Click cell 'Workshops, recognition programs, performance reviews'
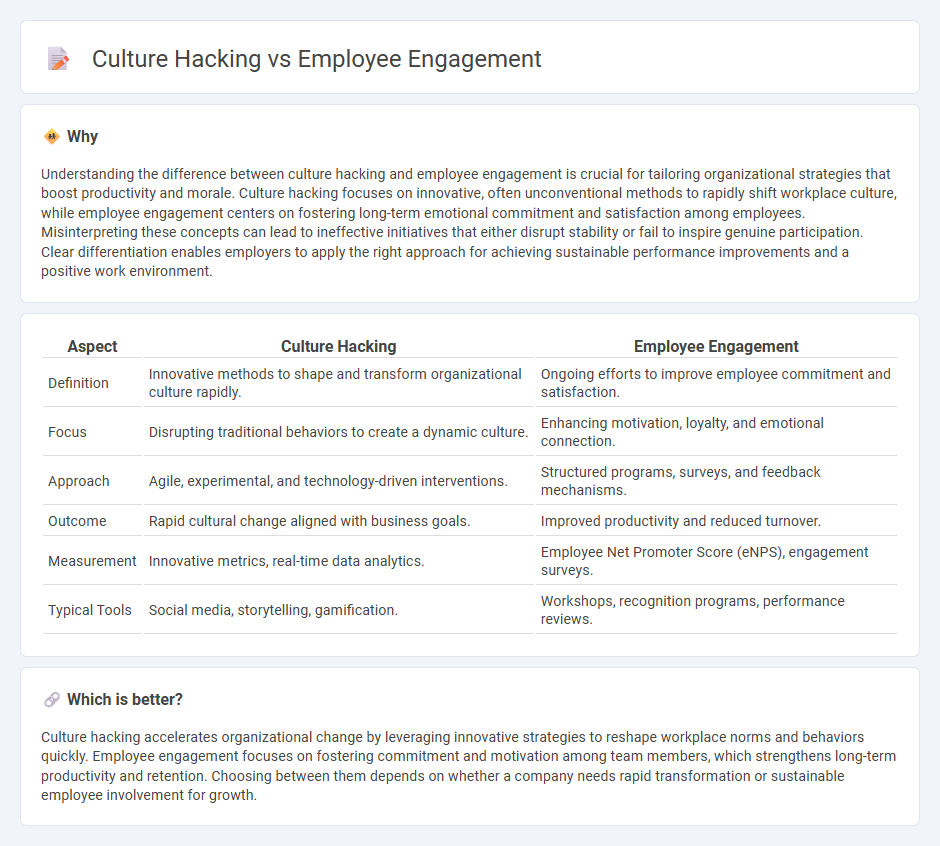Image resolution: width=940 pixels, height=846 pixels. [716, 610]
